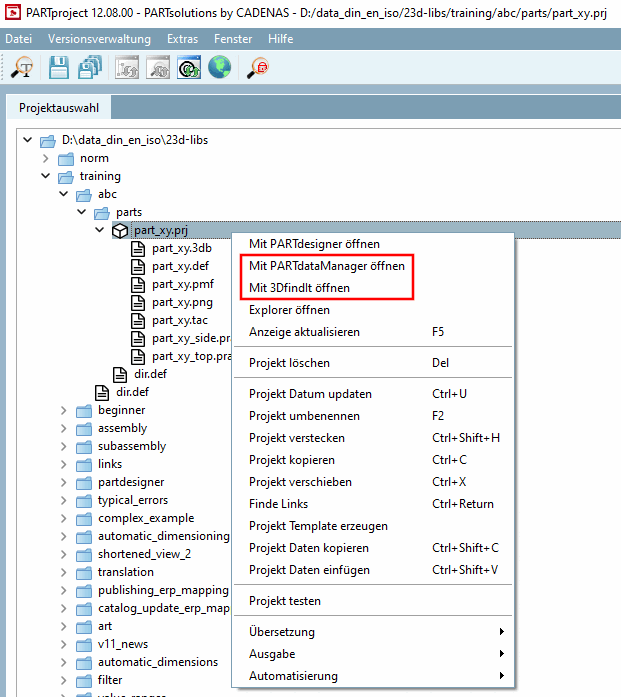This screenshot has height=697, width=621.
Task: Choose Projekt umbenennen
Action: [373, 416]
